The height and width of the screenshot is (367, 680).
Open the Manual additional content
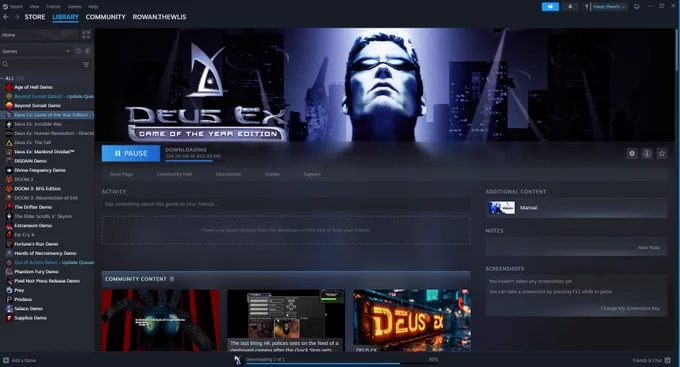click(x=576, y=208)
